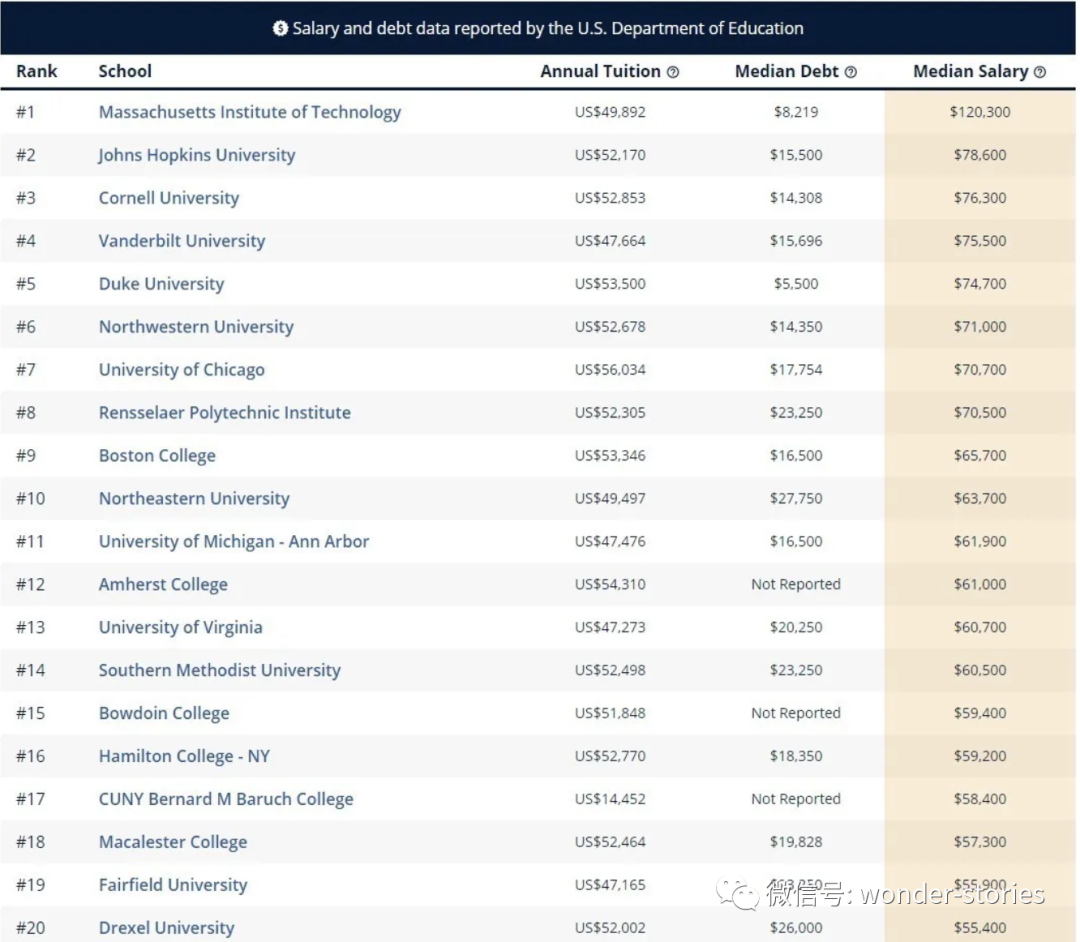
Task: Open Cornell University link
Action: point(169,198)
